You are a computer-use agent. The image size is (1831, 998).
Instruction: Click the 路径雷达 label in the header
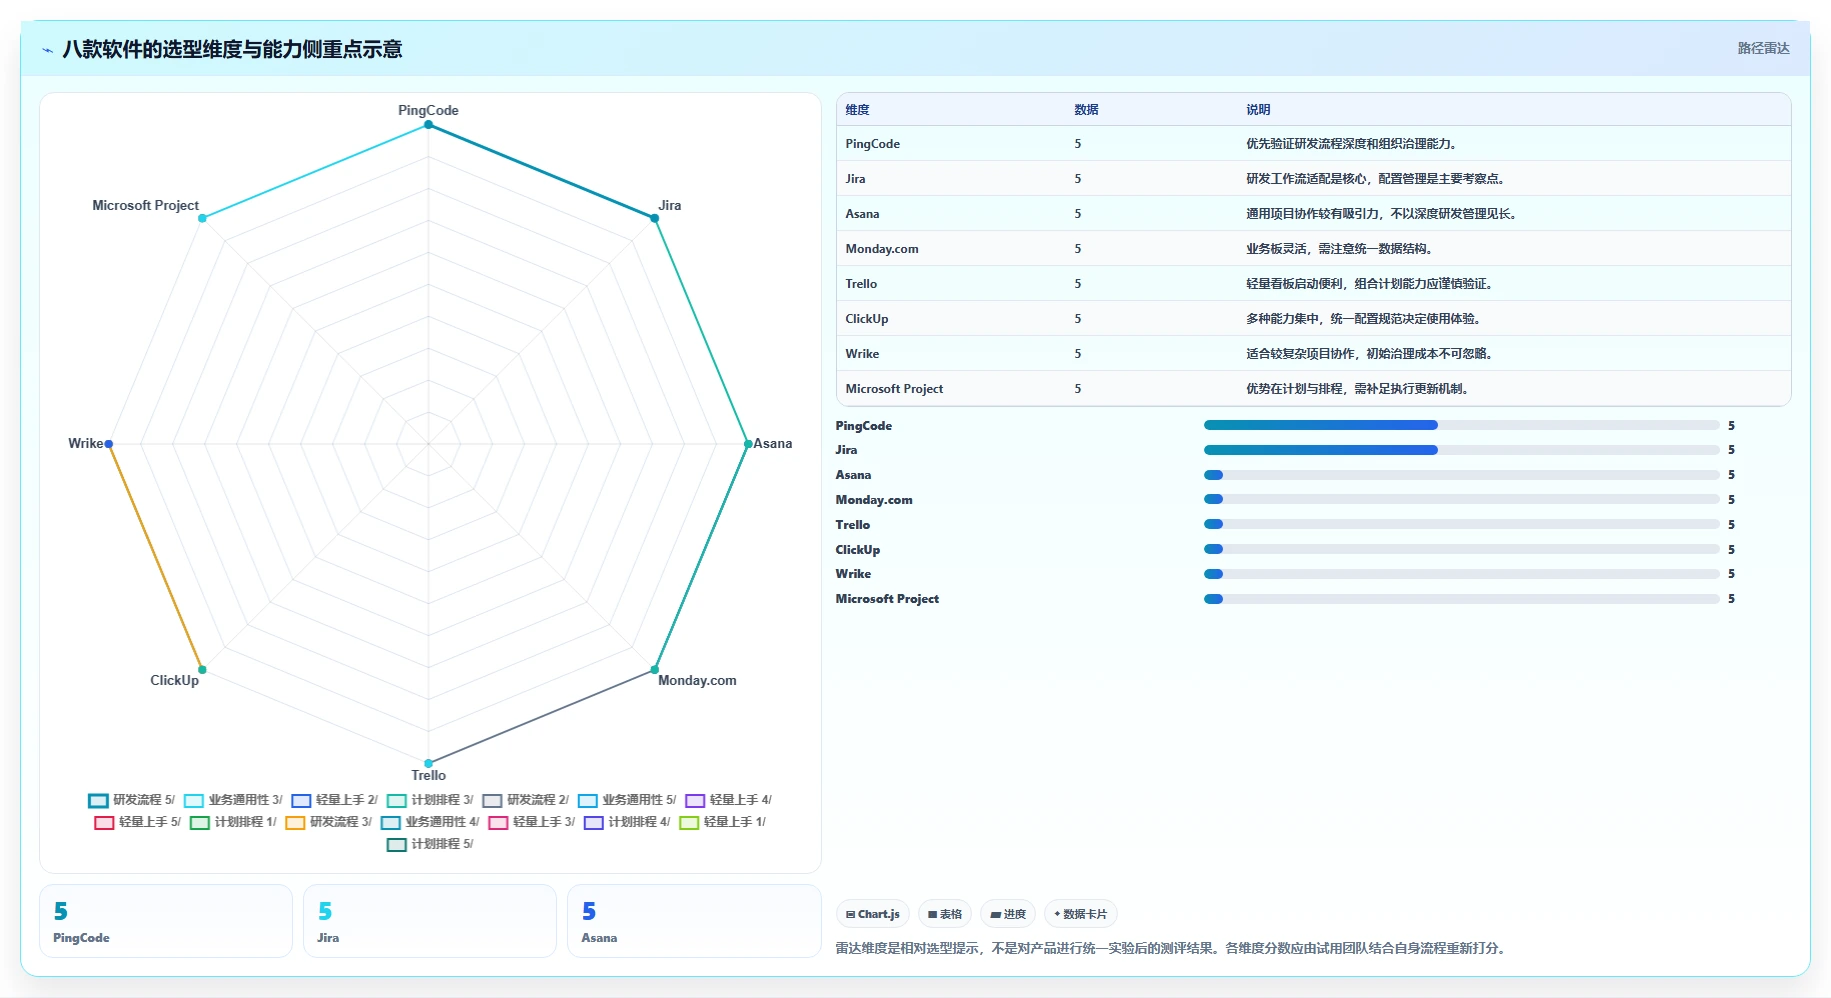click(x=1763, y=48)
